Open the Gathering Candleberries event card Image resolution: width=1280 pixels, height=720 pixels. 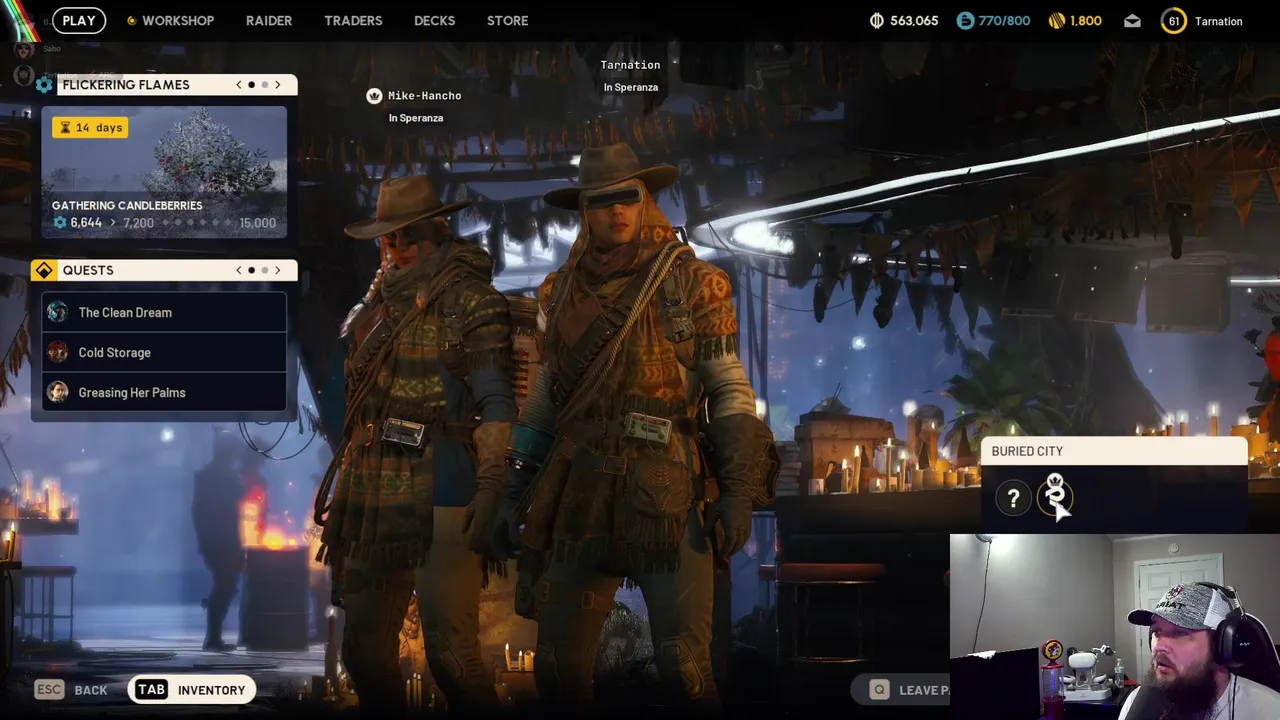tap(164, 172)
